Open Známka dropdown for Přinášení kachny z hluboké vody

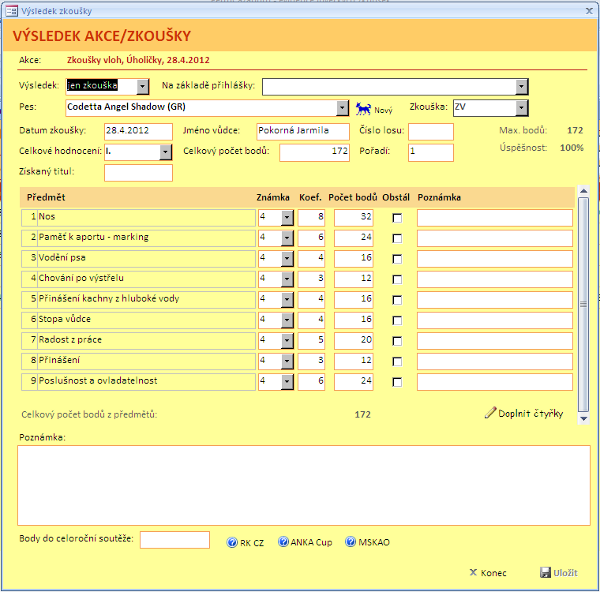tap(287, 300)
